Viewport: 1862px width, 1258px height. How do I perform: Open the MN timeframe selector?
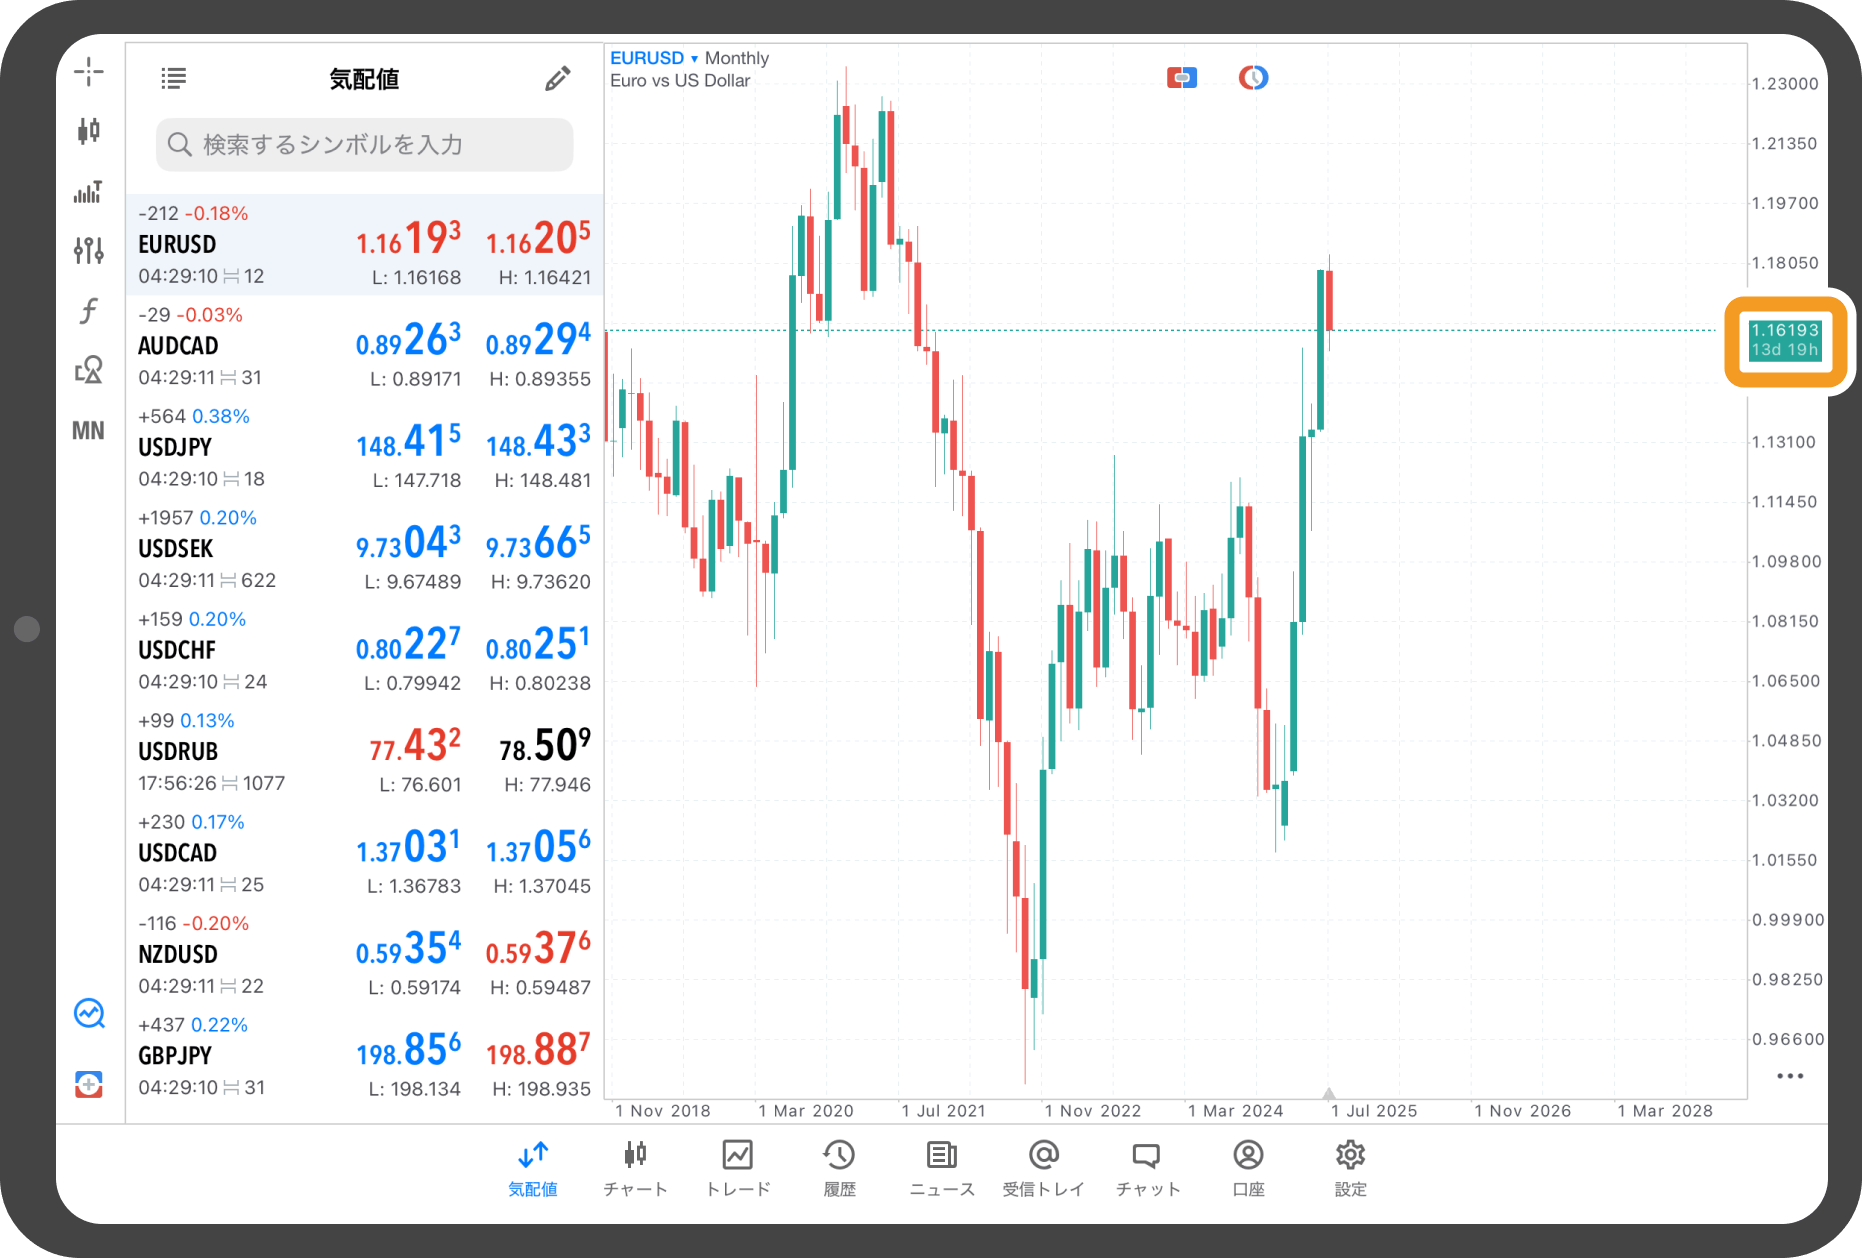click(x=88, y=431)
